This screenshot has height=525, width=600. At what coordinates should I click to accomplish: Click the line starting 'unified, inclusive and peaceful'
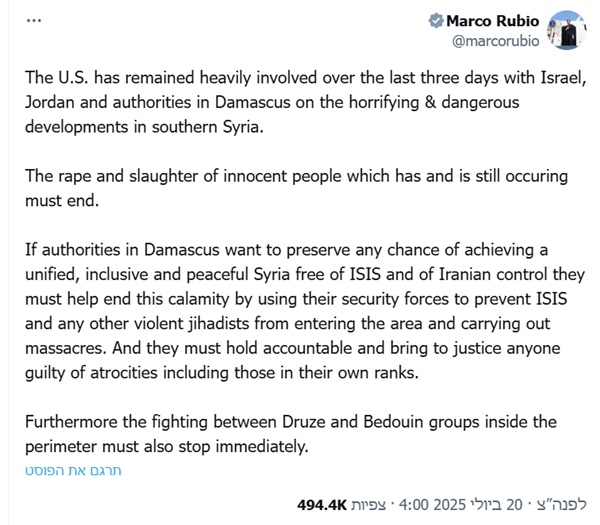[305, 274]
